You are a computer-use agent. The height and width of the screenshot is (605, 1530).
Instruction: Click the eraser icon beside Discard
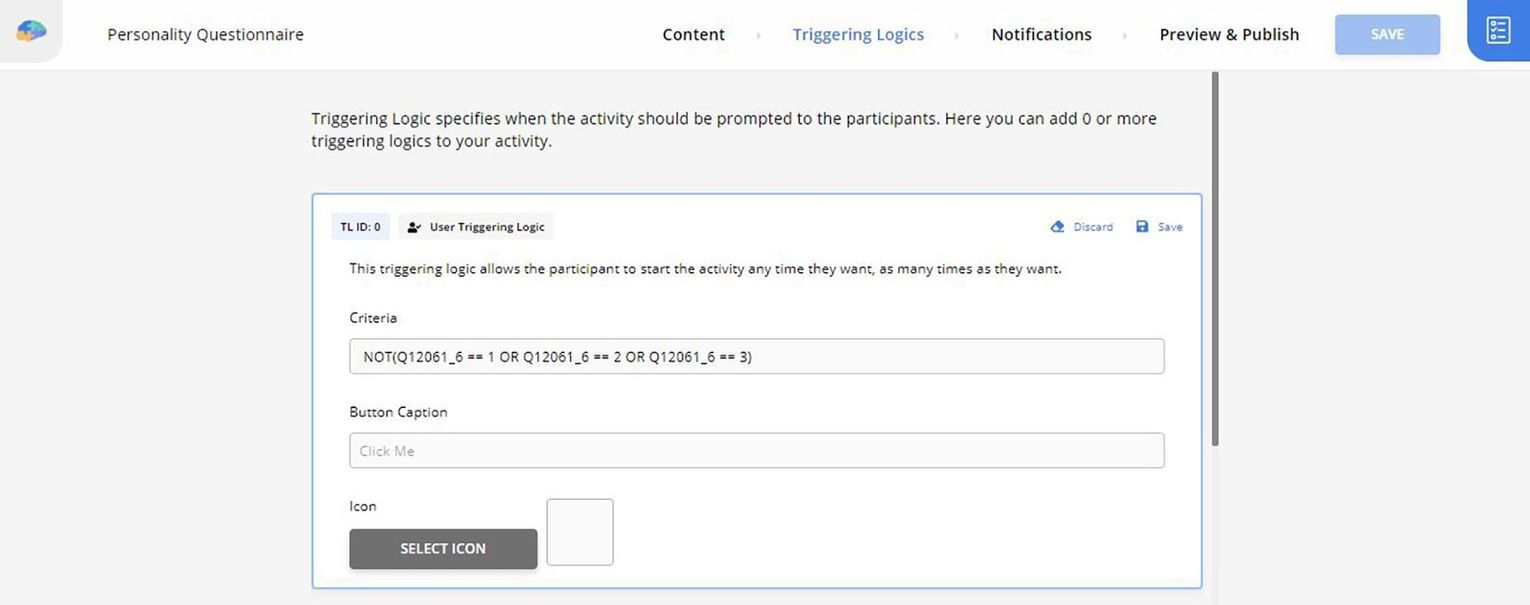pyautogui.click(x=1057, y=227)
